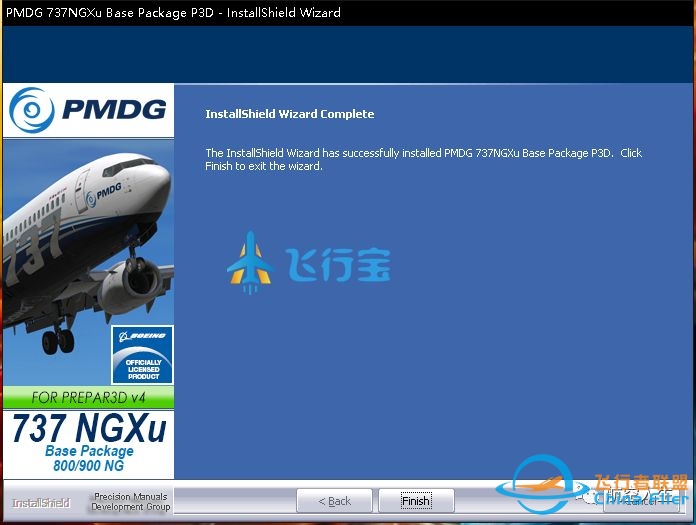Screen dimensions: 696x525
Task: Click the InstallShield Wizard Complete heading
Action: pyautogui.click(x=290, y=114)
